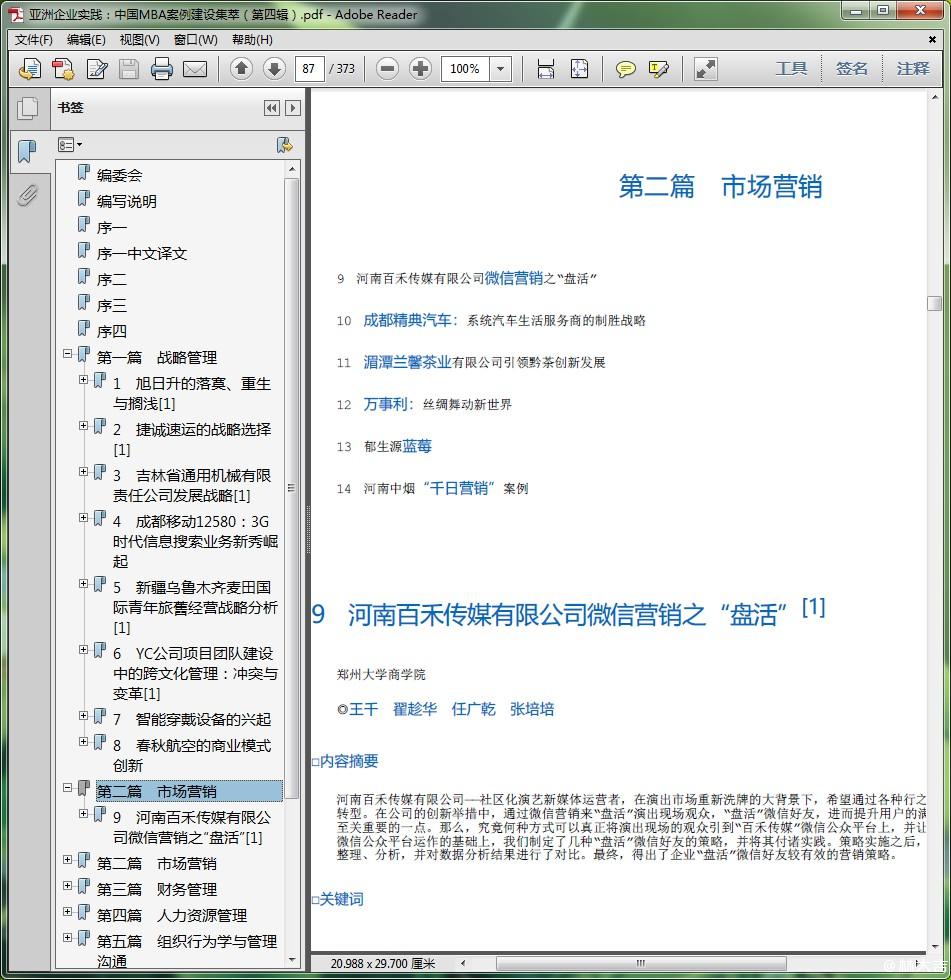This screenshot has width=951, height=980.
Task: Expand bookmark 1 旭日升的落寞
Action: click(x=83, y=379)
